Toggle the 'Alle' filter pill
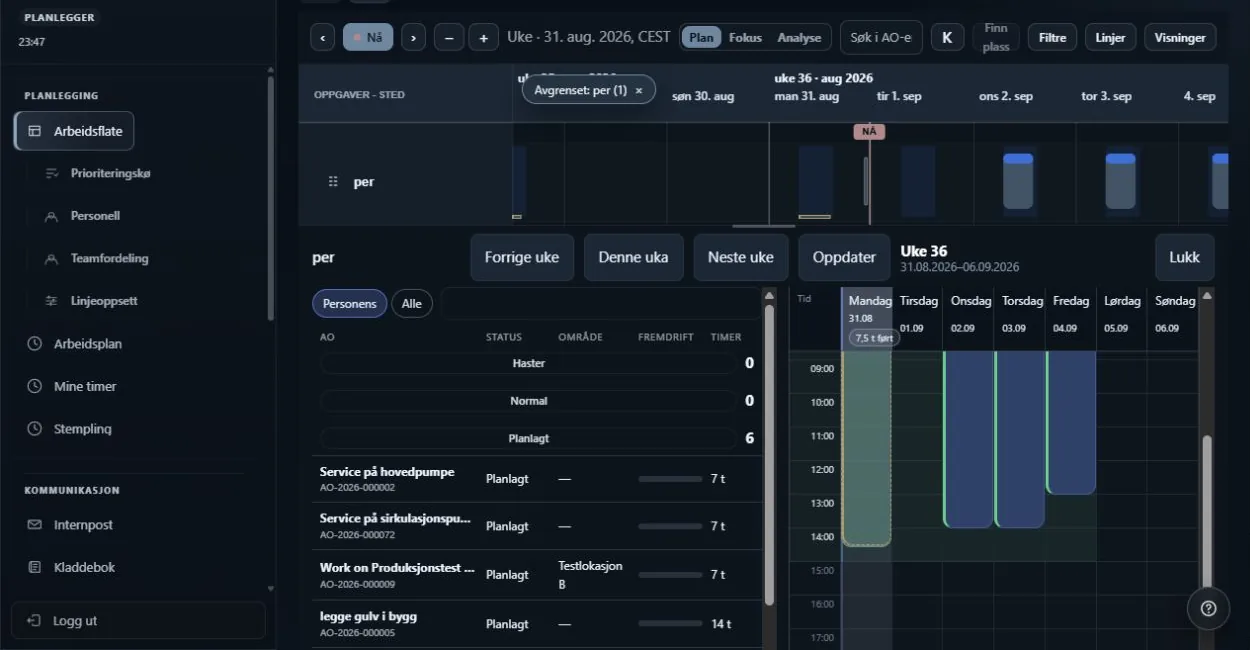The height and width of the screenshot is (650, 1250). pos(412,304)
